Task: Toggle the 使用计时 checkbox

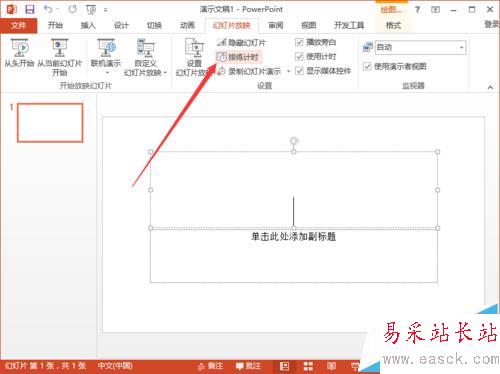Action: [299, 56]
